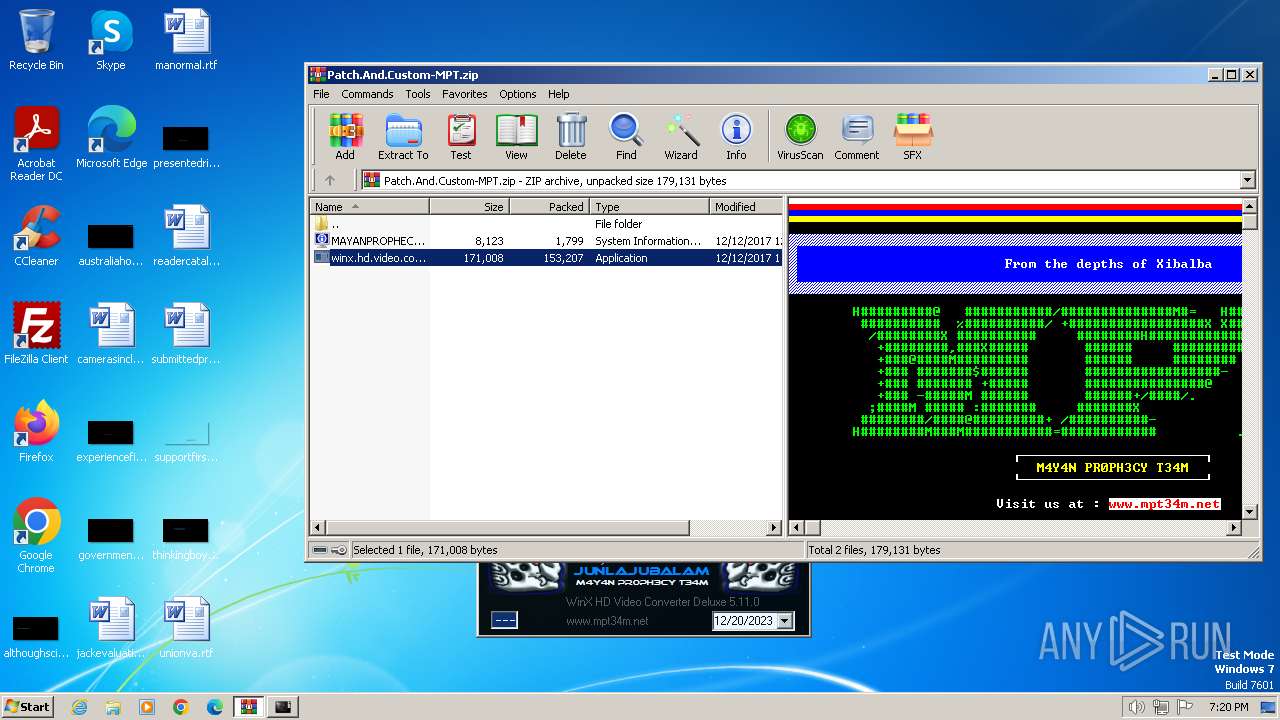Expand the archive path dropdown
1280x720 pixels.
pos(1247,181)
